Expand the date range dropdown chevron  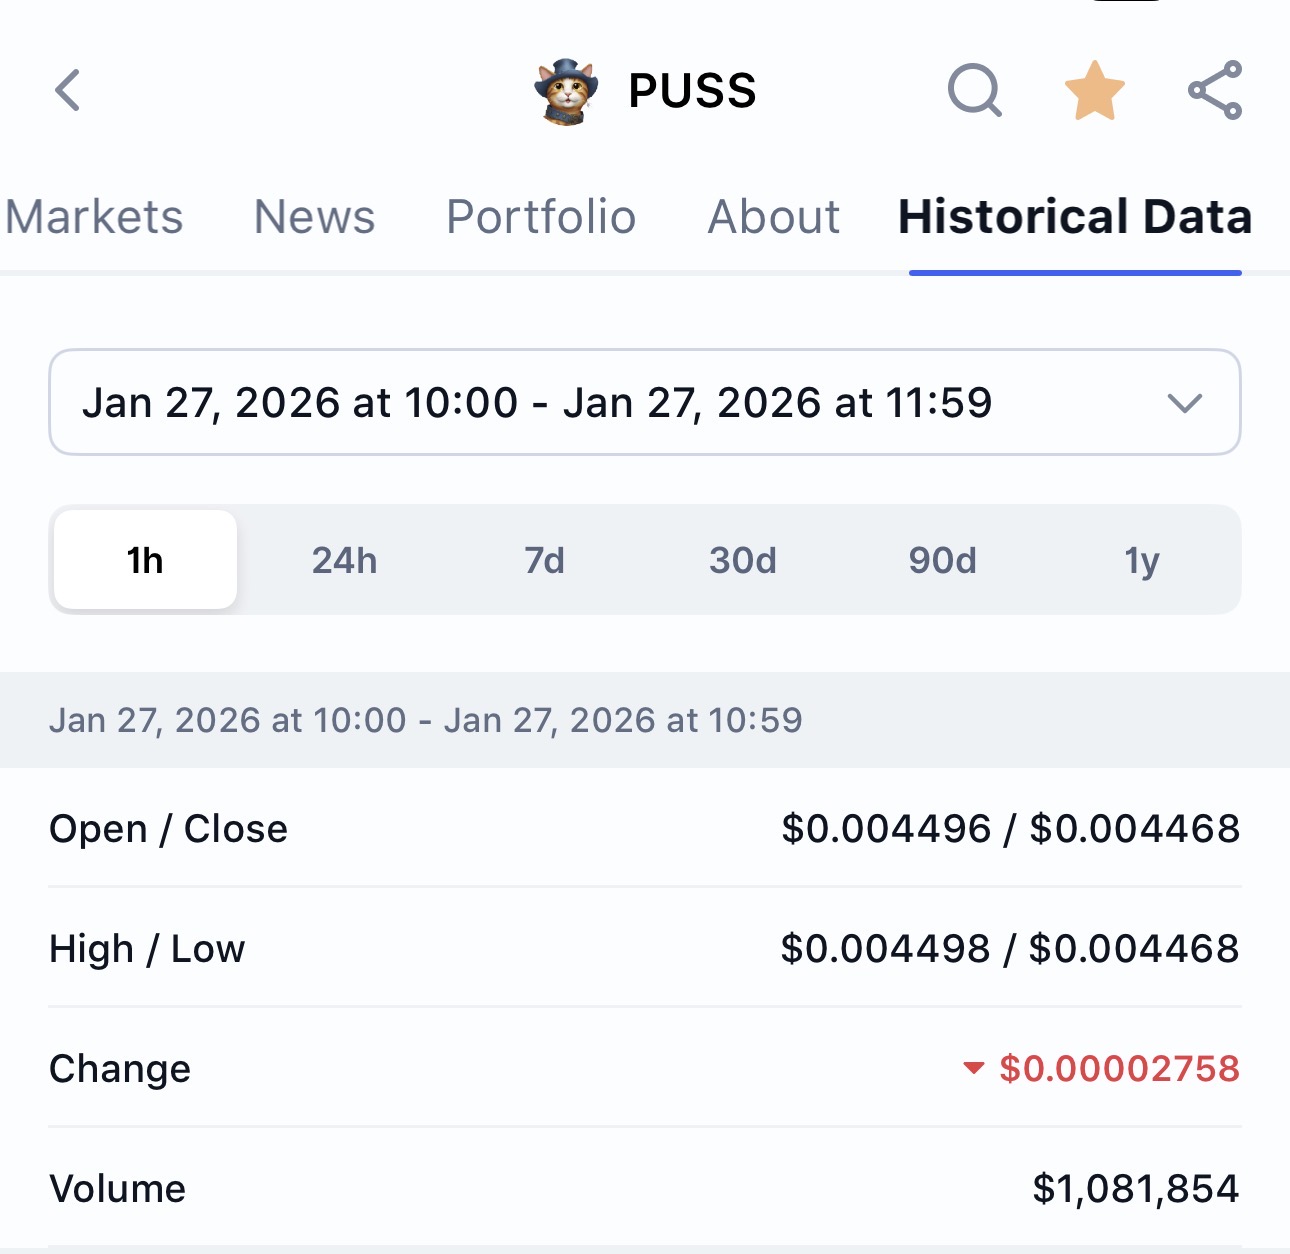tap(1184, 403)
